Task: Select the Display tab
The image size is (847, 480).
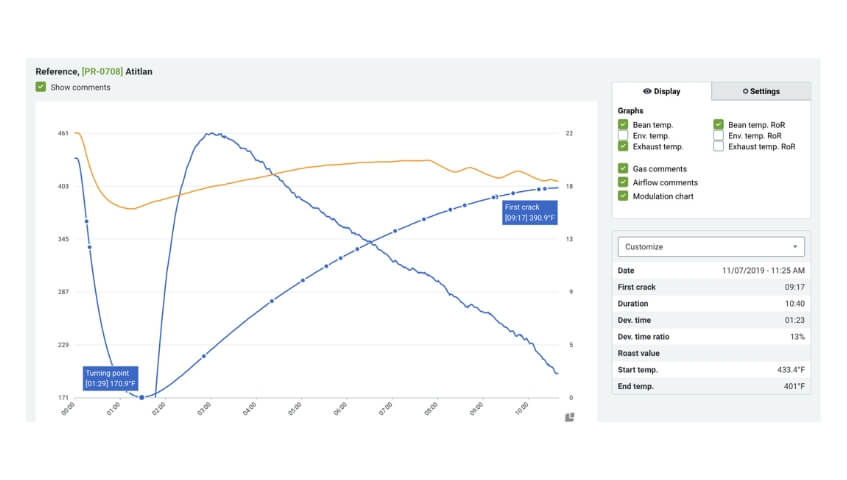Action: [661, 91]
